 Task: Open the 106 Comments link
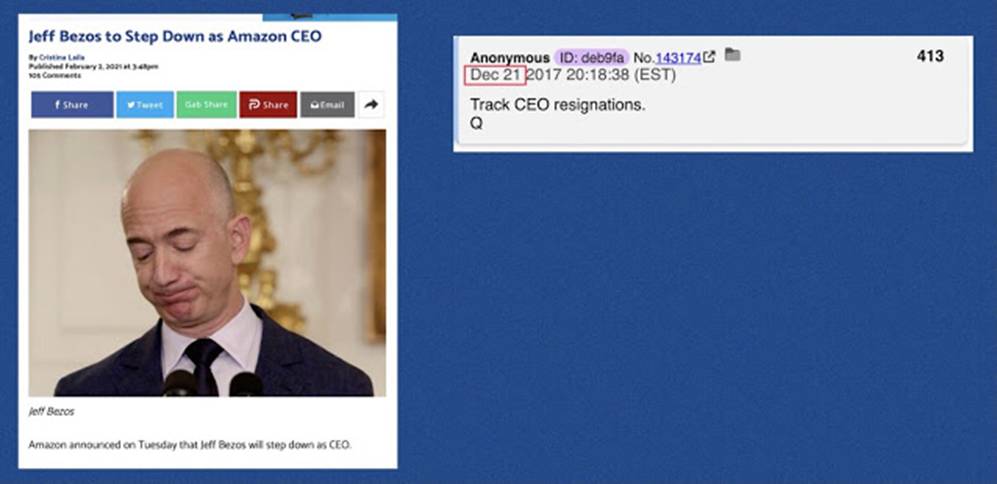55,75
